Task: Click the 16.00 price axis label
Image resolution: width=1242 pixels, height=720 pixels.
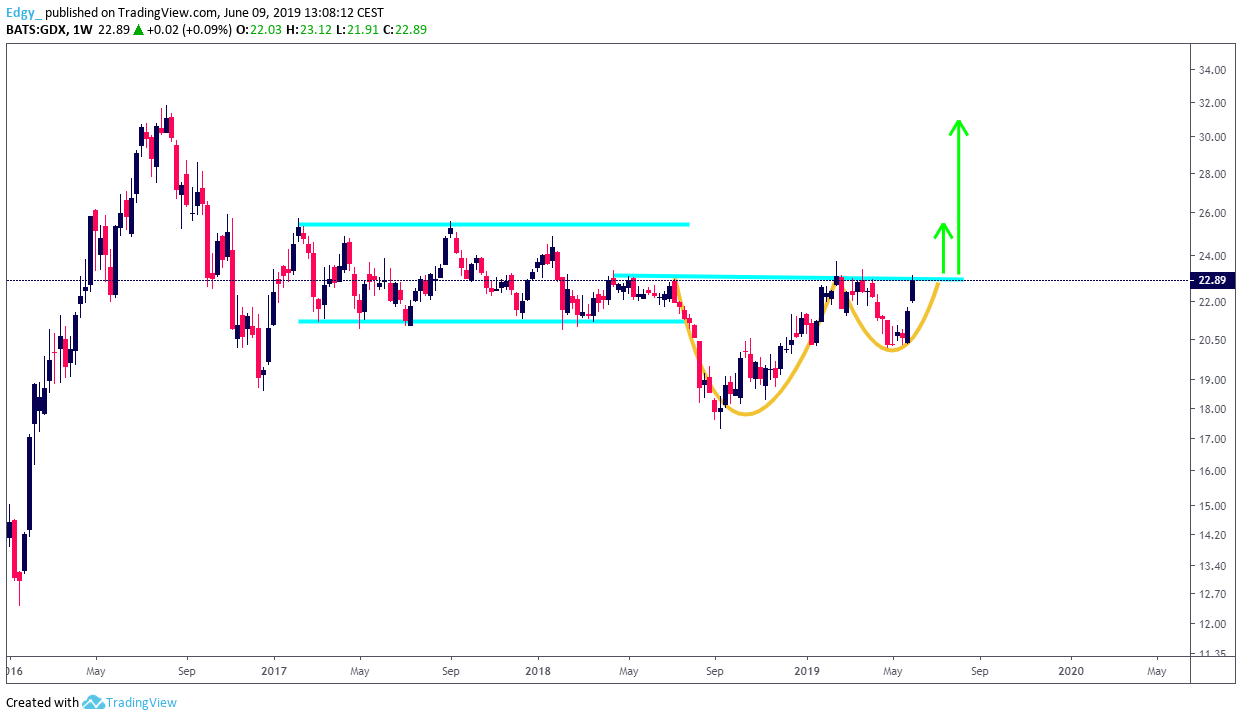Action: point(1213,471)
